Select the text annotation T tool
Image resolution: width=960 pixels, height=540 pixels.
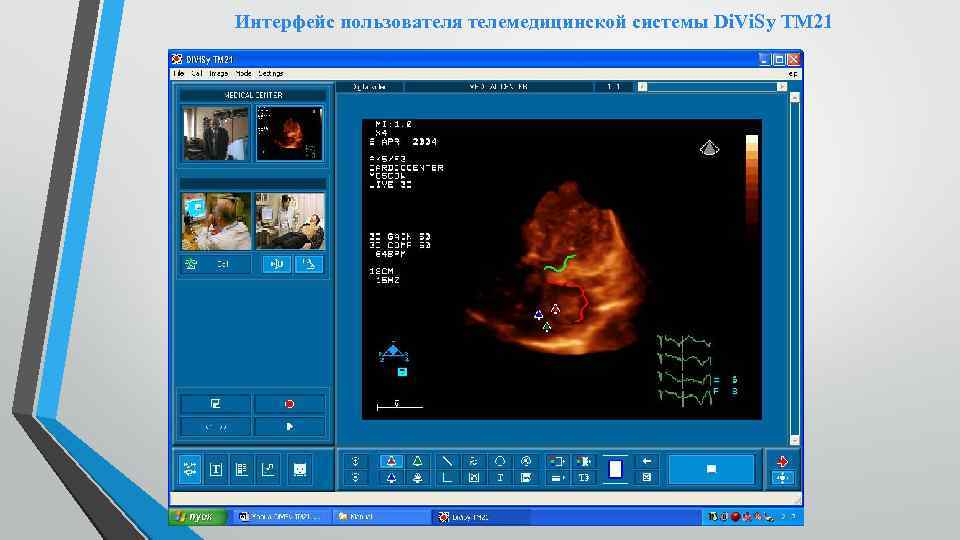pos(500,478)
